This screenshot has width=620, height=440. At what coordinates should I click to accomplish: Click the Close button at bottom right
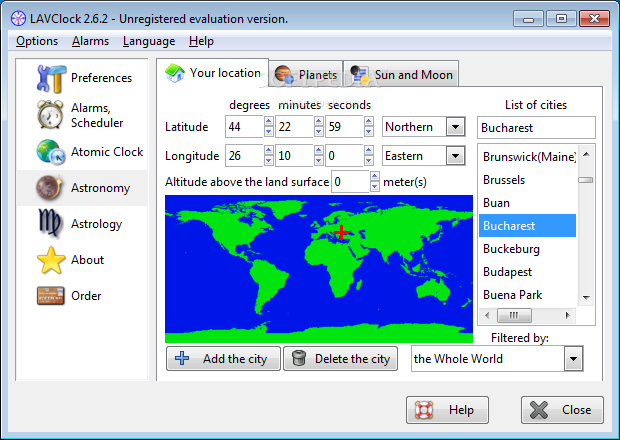pyautogui.click(x=562, y=410)
